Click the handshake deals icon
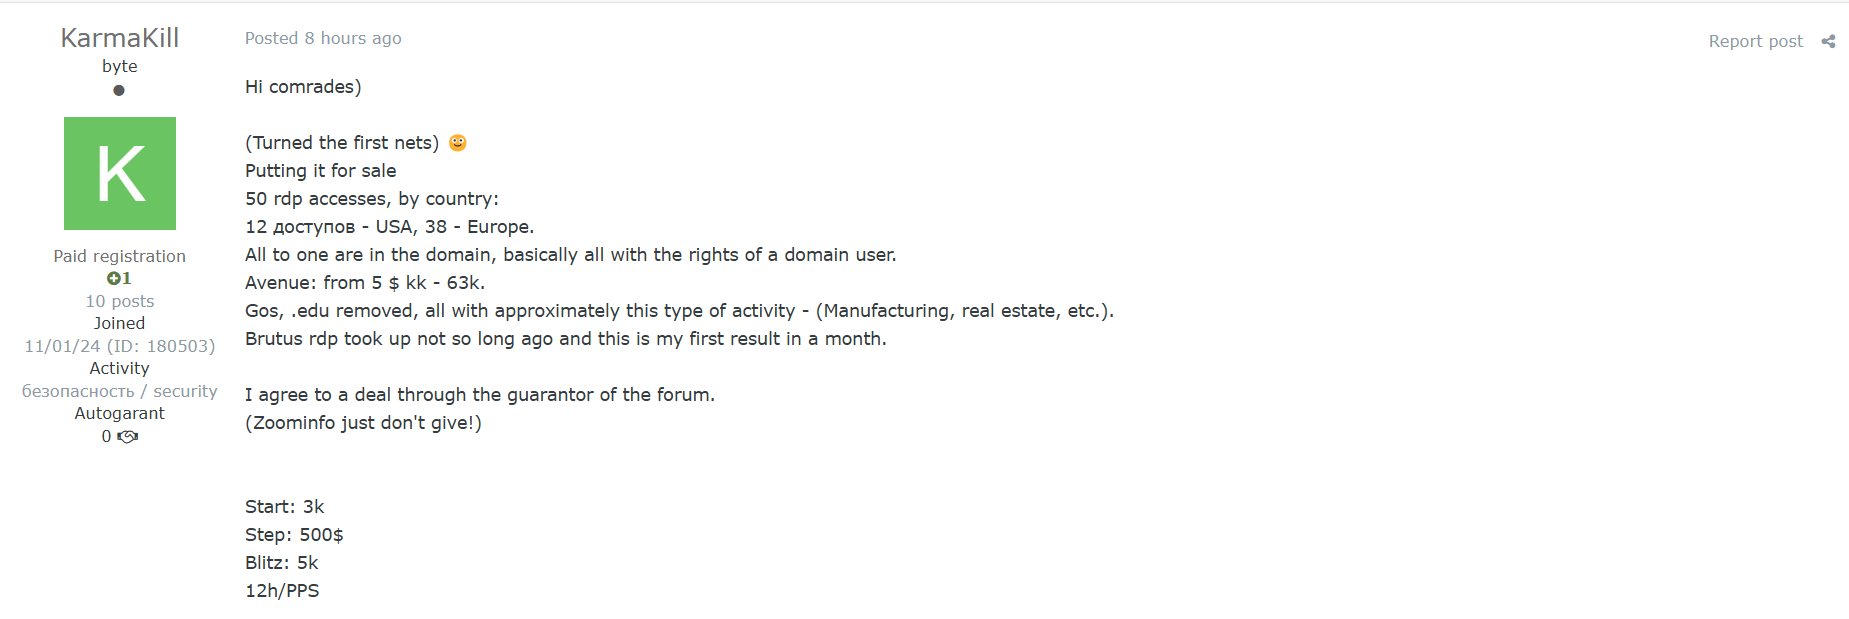Viewport: 1849px width, 619px height. (x=128, y=436)
